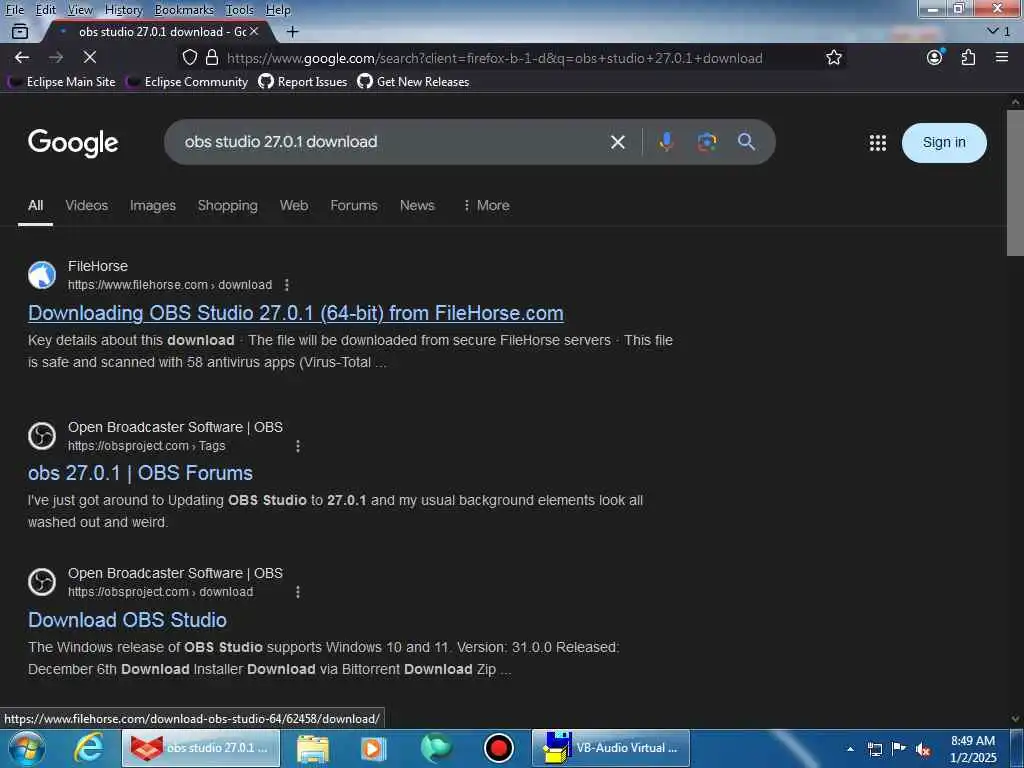Open Get New Releases bookmark

413,82
